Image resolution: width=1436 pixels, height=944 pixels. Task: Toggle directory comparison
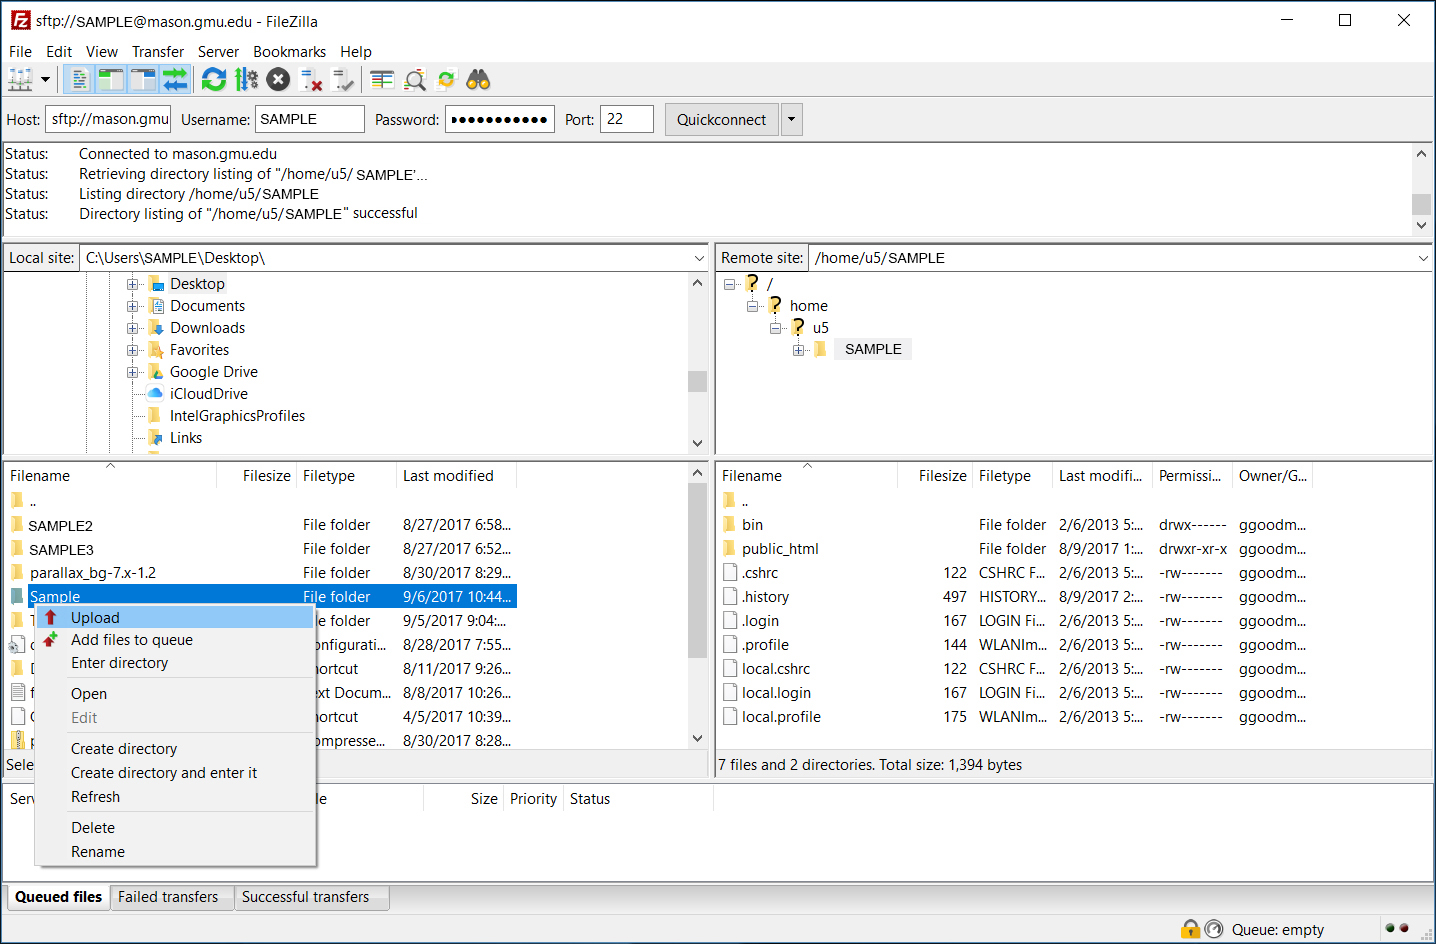[414, 80]
